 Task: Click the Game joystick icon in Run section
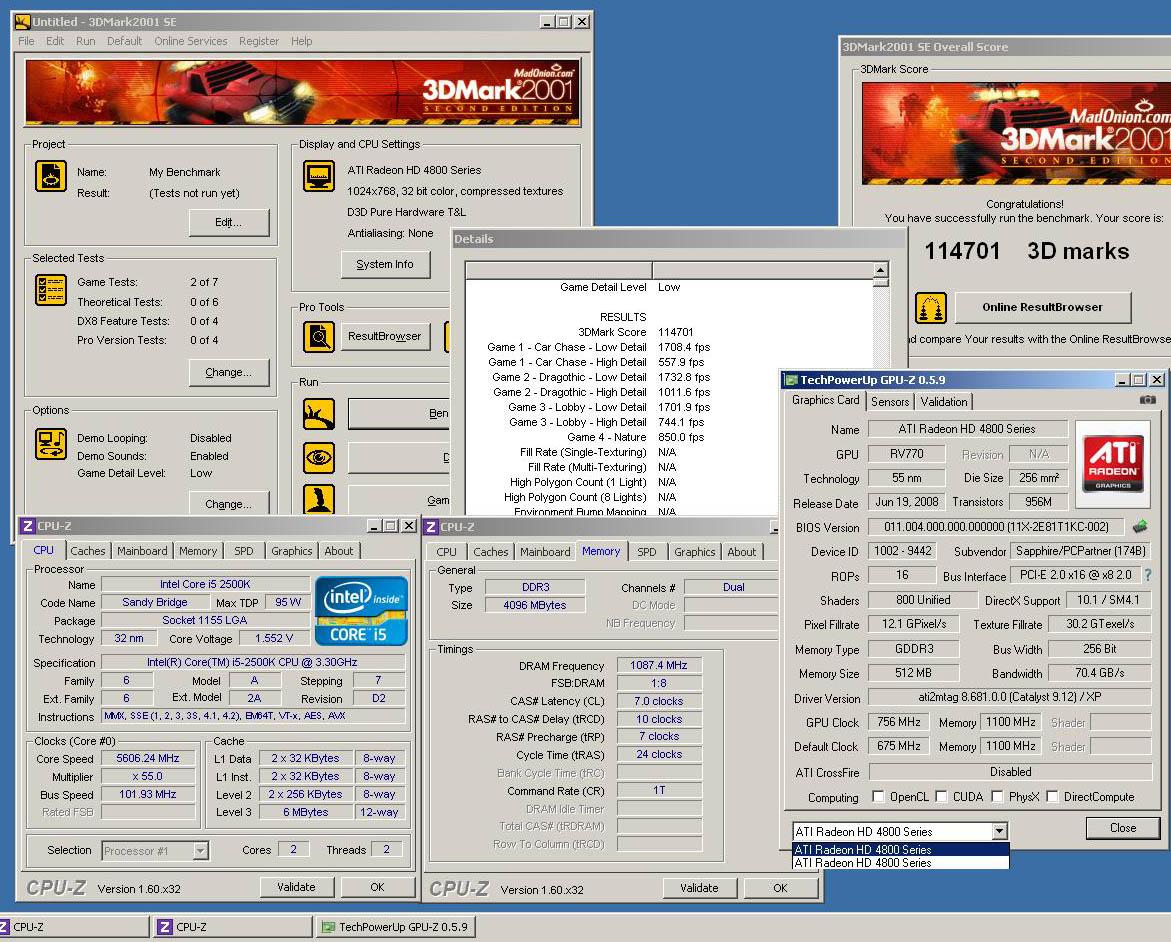pyautogui.click(x=319, y=499)
